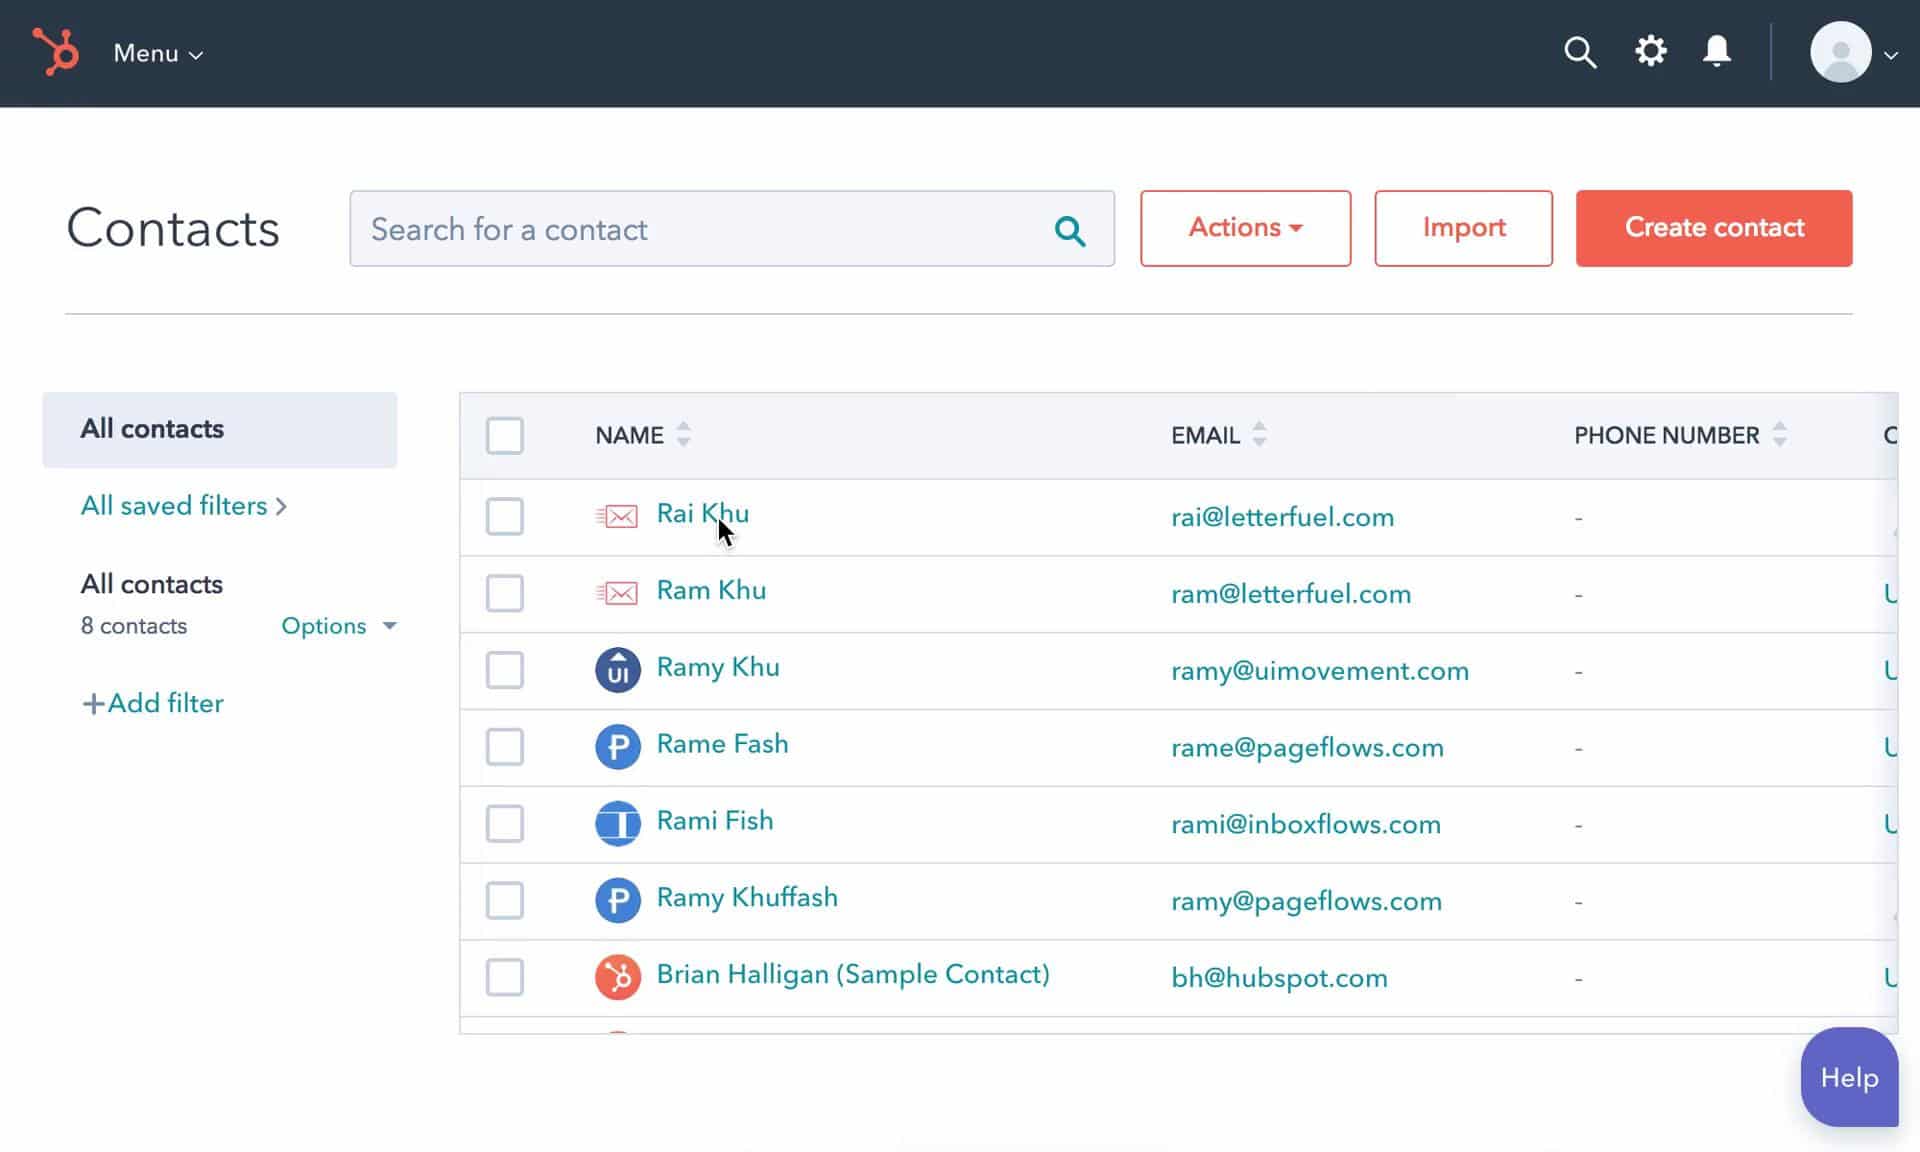Click Create contact button
The height and width of the screenshot is (1152, 1920).
click(1714, 228)
